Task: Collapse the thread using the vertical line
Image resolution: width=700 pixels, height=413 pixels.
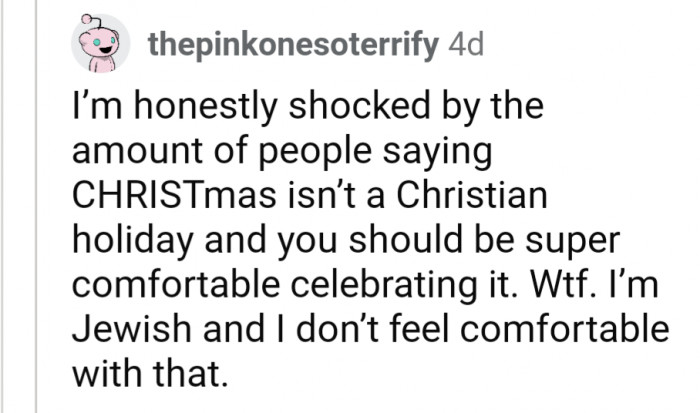Action: tap(36, 206)
